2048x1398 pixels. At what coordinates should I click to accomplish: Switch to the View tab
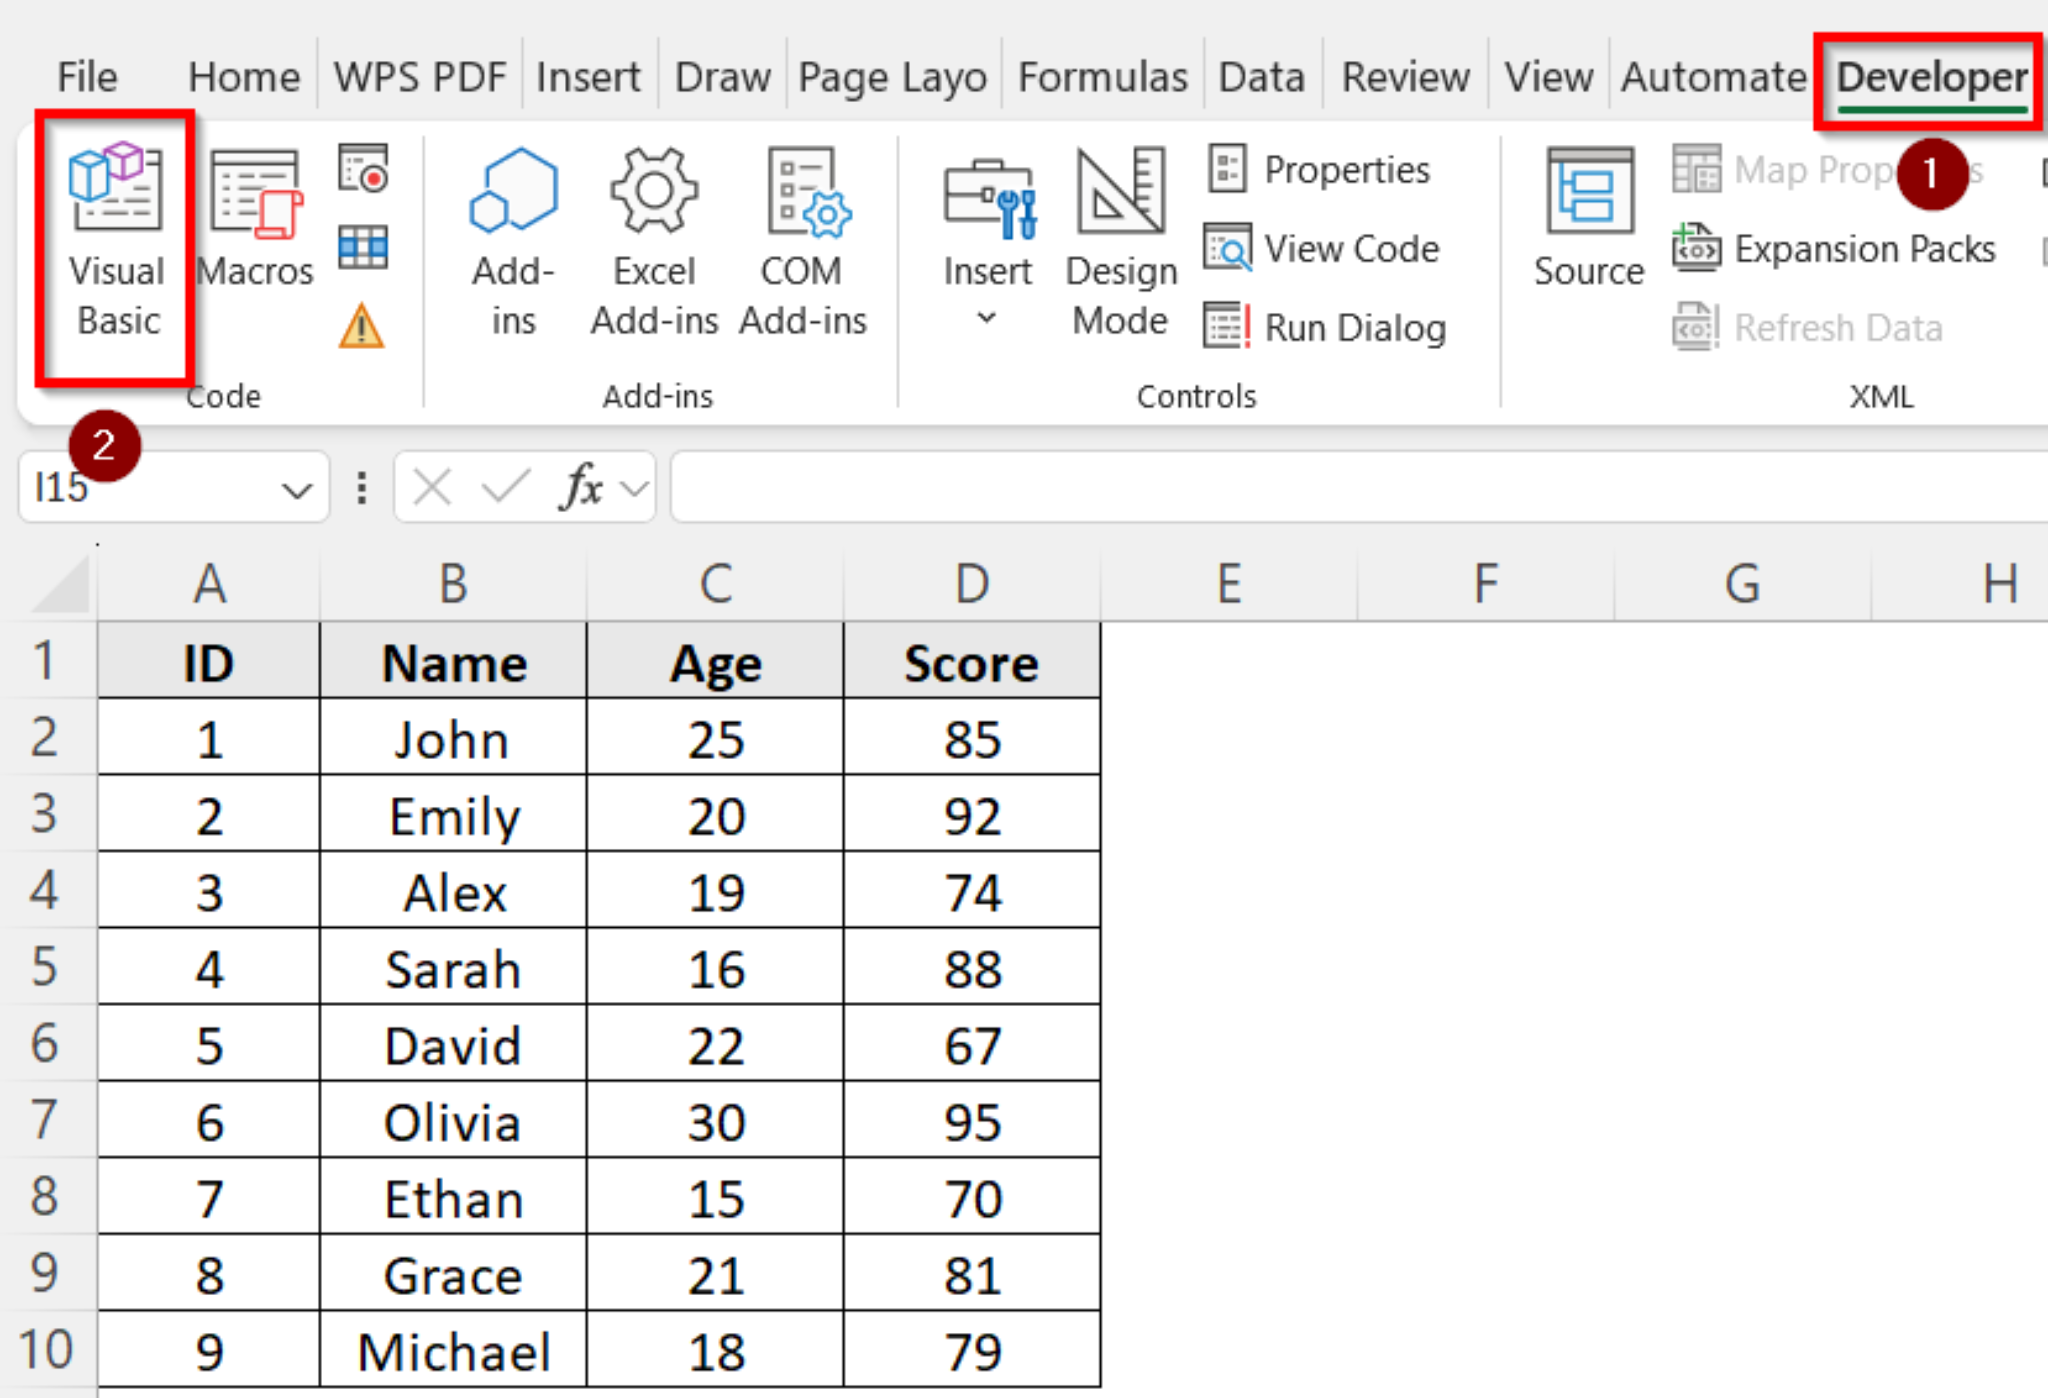[1549, 77]
